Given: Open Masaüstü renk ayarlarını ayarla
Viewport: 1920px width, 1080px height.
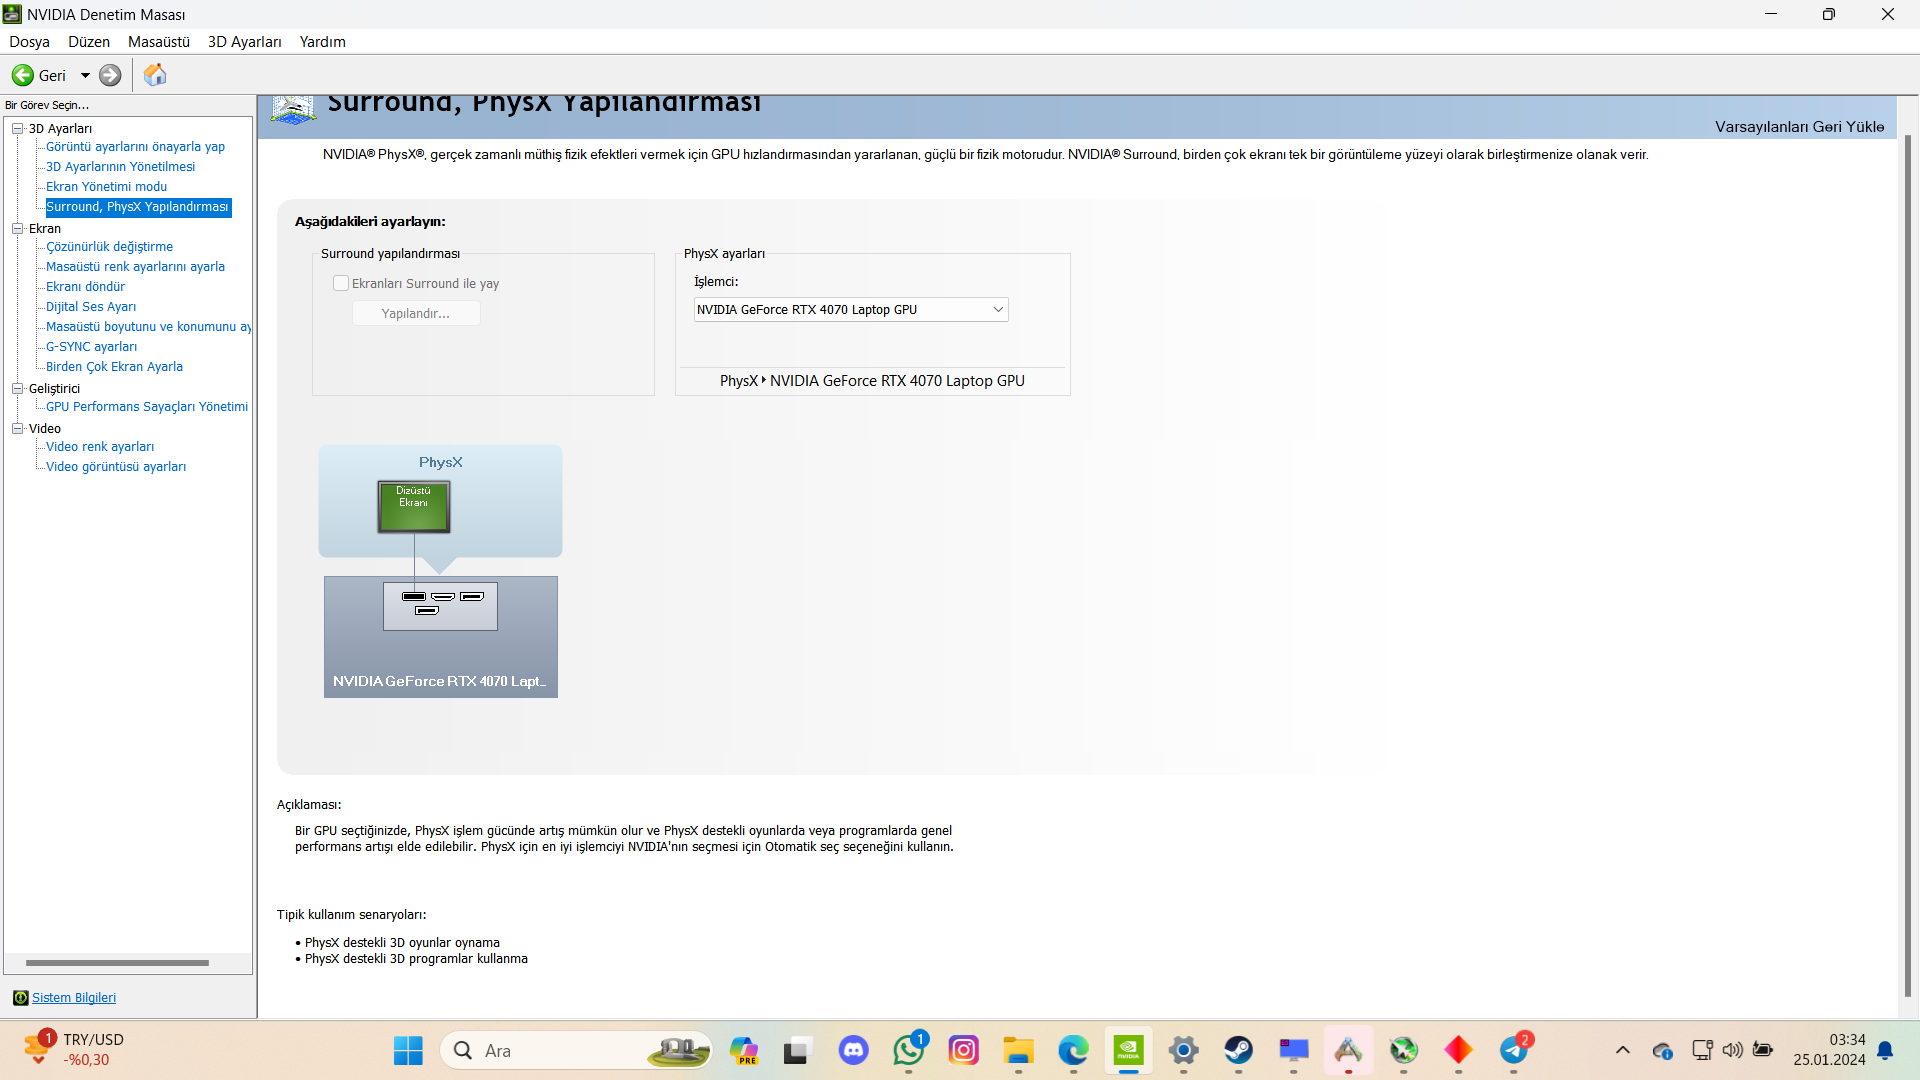Looking at the screenshot, I should pyautogui.click(x=135, y=267).
